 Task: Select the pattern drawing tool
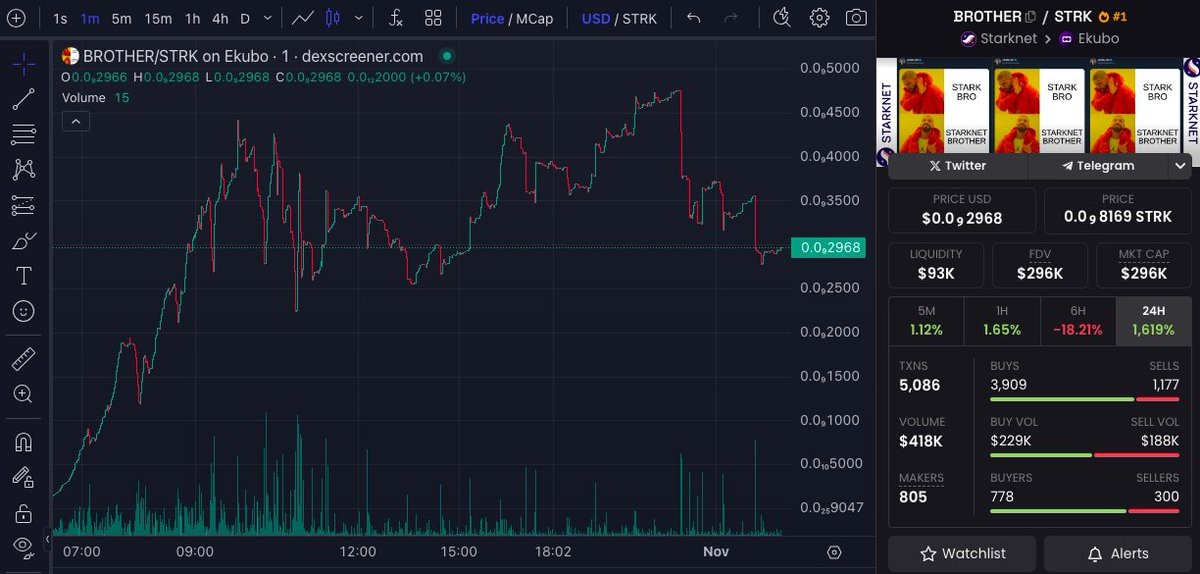point(24,170)
